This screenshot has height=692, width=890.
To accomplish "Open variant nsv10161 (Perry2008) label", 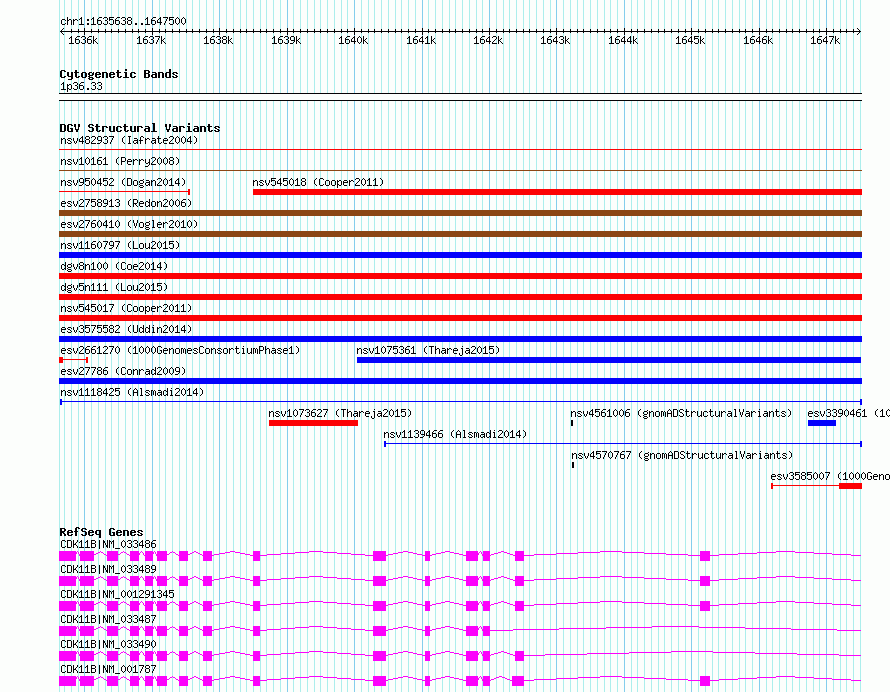I will tap(120, 161).
